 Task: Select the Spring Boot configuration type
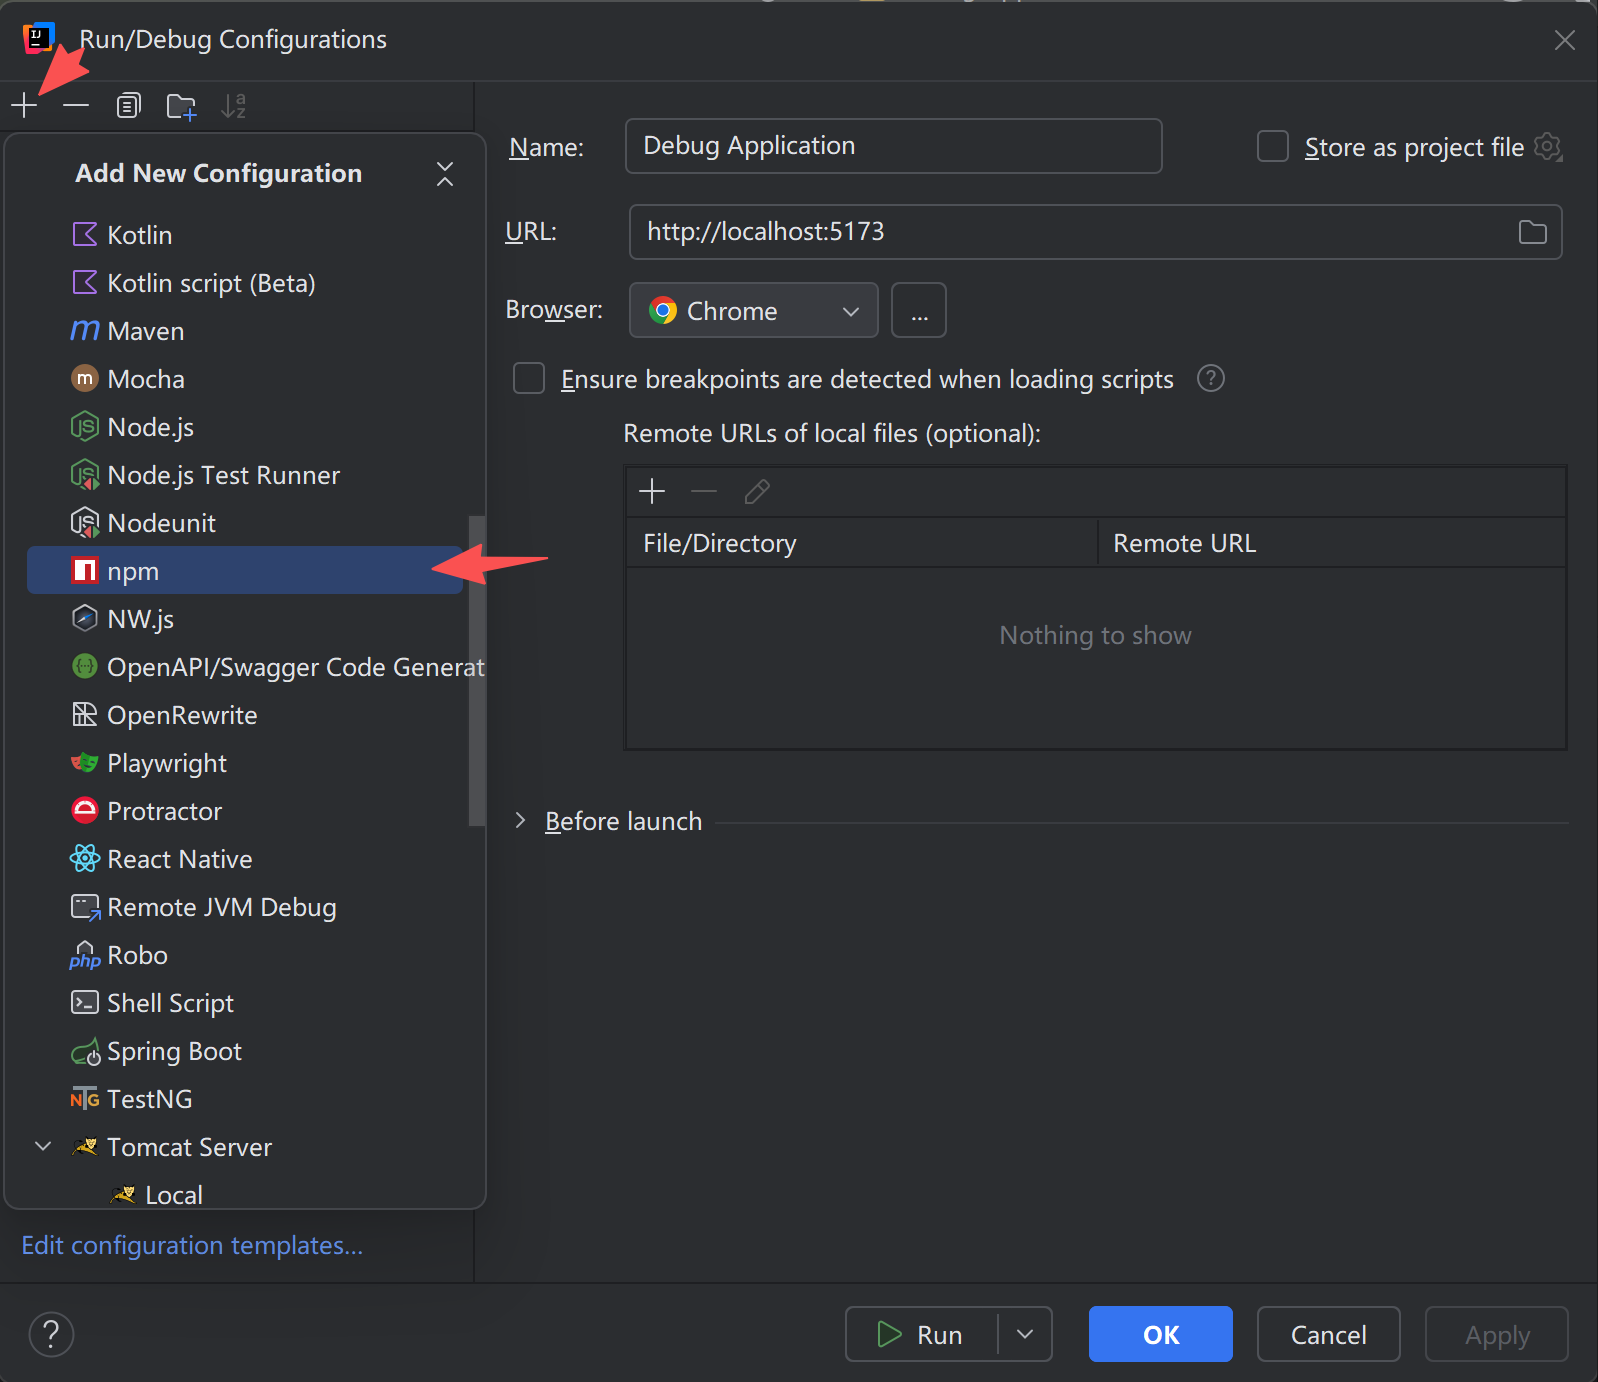[x=245, y=1051]
